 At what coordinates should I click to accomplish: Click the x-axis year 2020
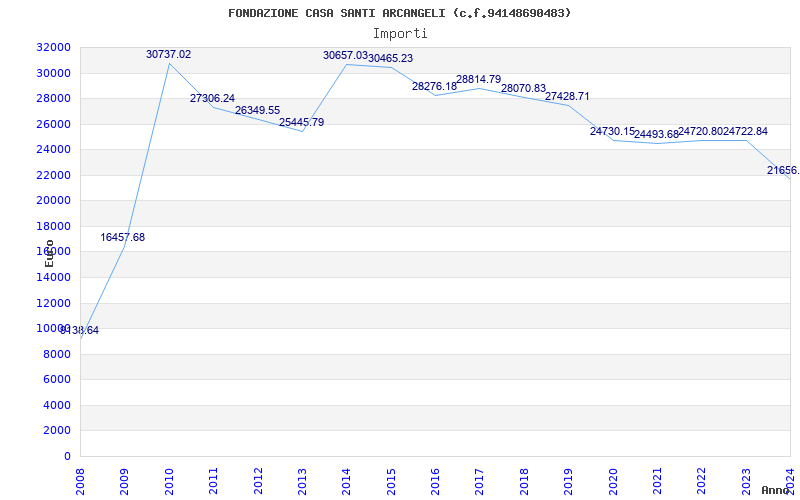point(613,481)
